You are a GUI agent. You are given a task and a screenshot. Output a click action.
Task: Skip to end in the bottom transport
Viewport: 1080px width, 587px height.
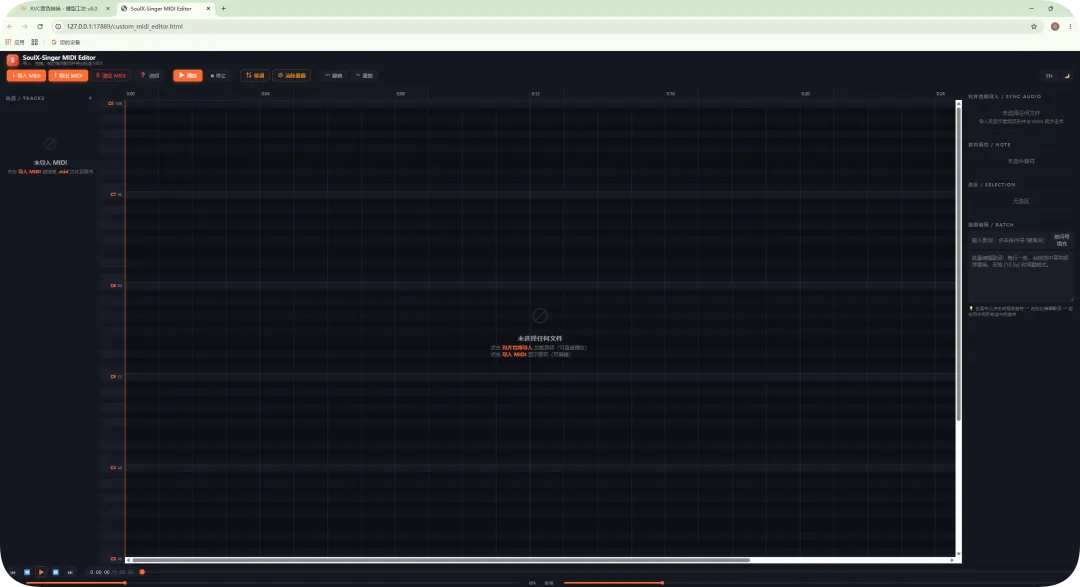(x=70, y=573)
